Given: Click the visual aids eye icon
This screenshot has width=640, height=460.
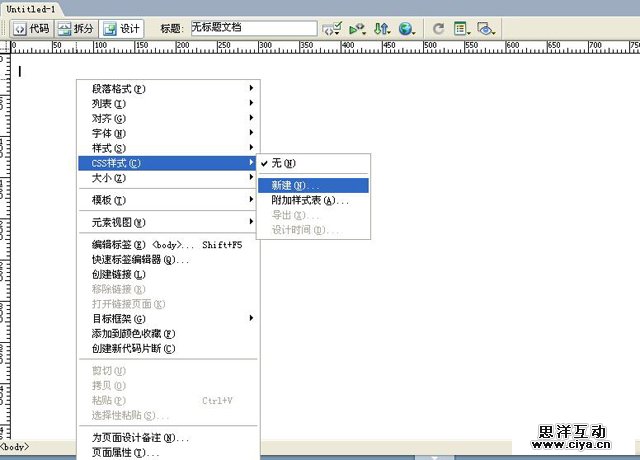Looking at the screenshot, I should tap(486, 29).
